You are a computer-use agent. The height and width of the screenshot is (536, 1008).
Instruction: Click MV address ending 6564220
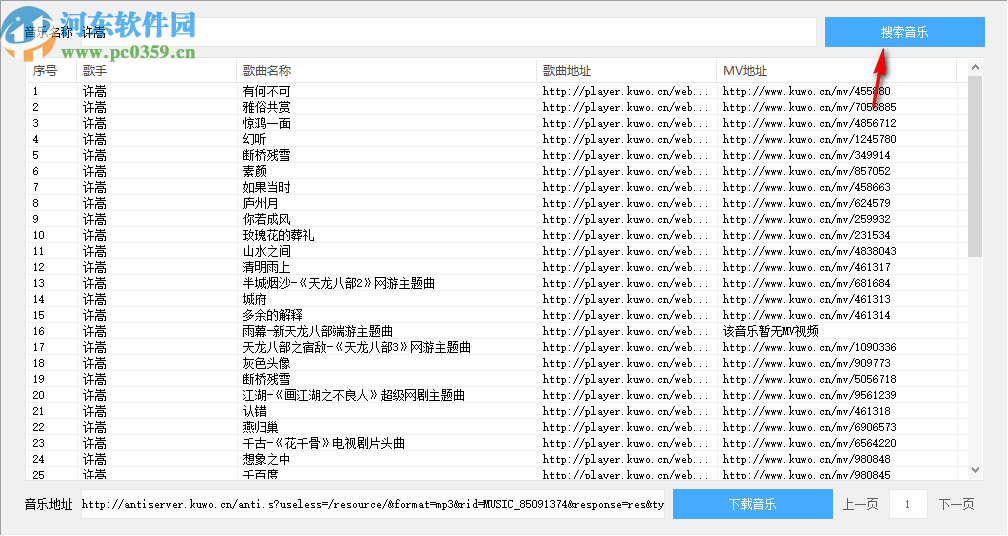[x=809, y=443]
